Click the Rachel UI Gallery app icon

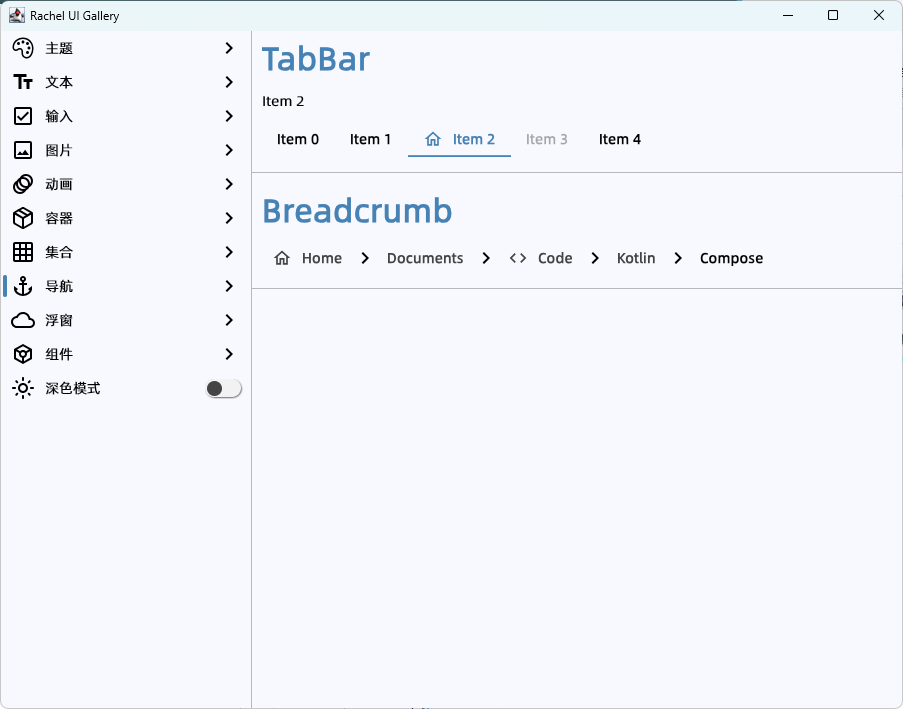(x=17, y=16)
